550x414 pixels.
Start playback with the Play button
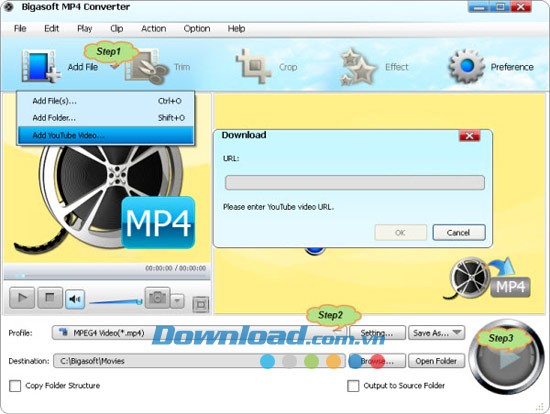pos(22,298)
